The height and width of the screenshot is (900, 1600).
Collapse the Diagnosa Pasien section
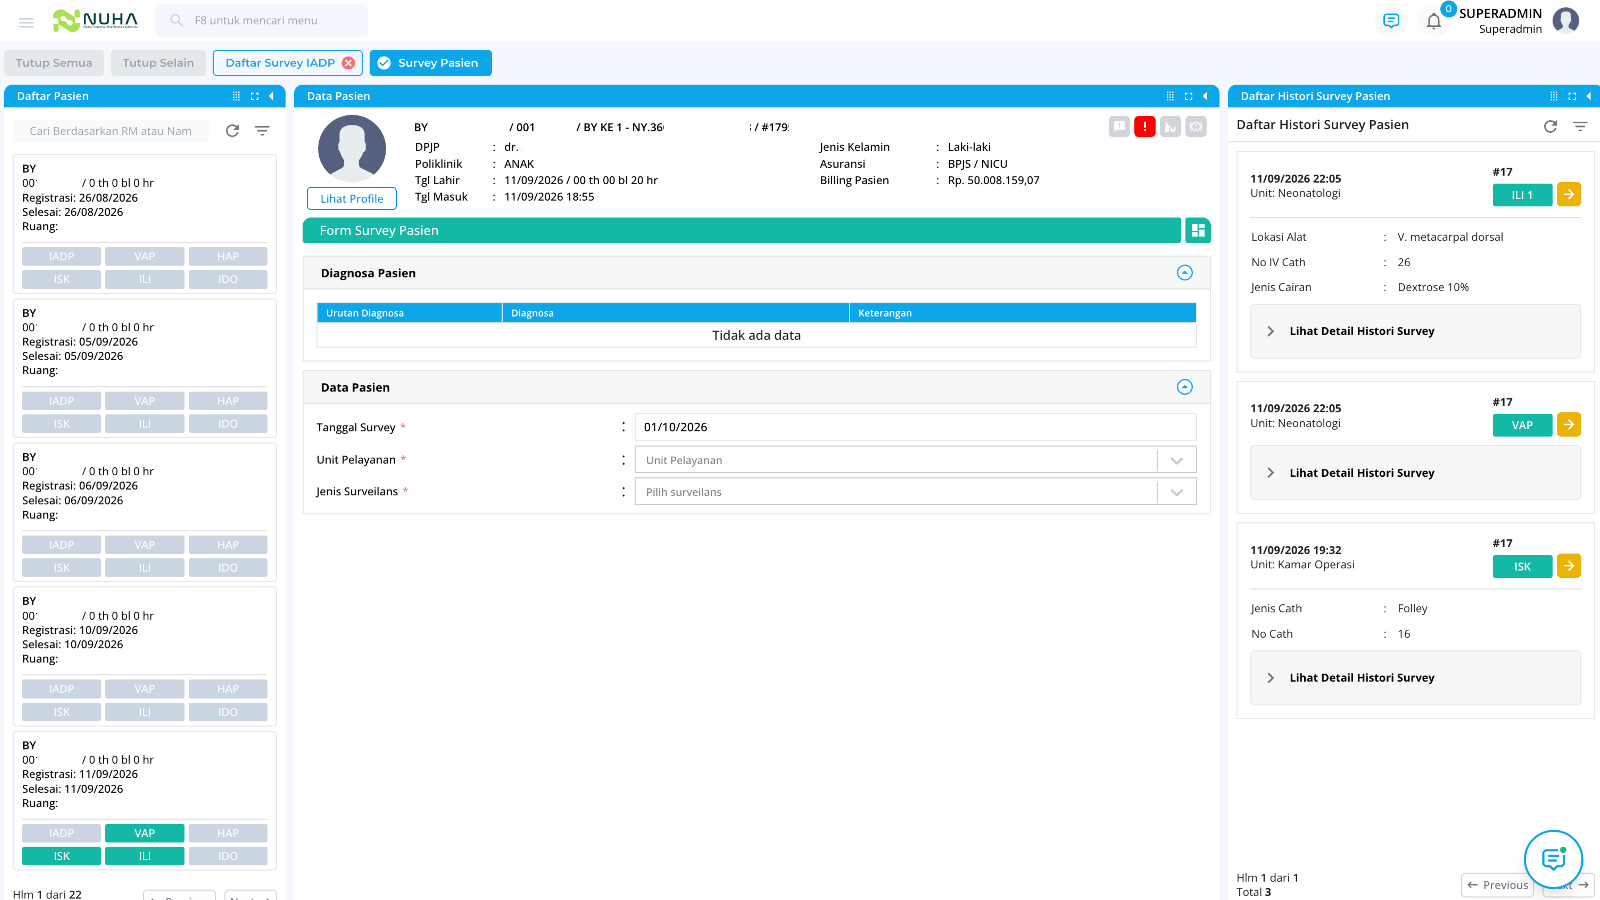(1185, 273)
